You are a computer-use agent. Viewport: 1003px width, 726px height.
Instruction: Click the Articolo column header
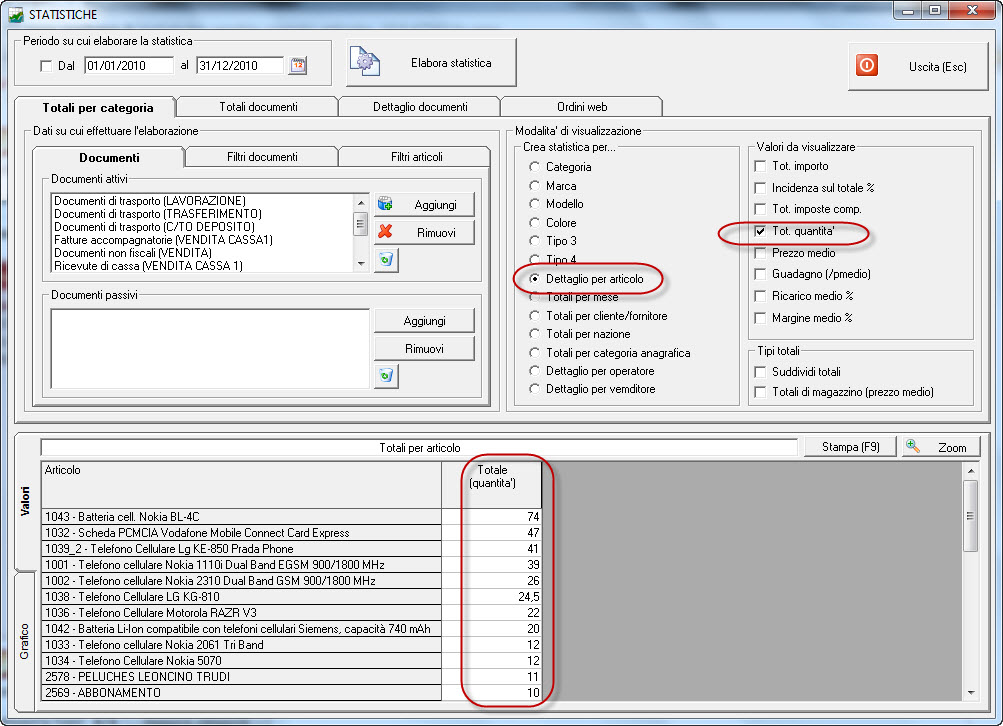(x=241, y=485)
